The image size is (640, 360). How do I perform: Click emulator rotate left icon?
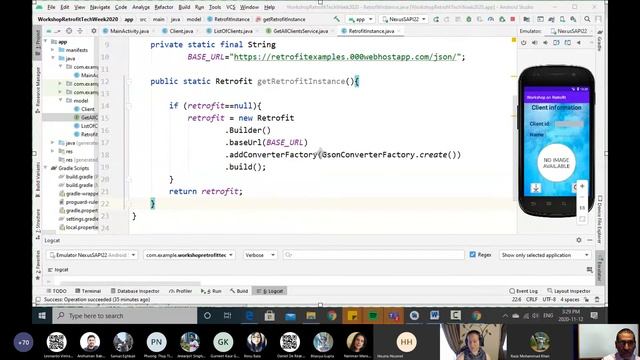pyautogui.click(x=556, y=42)
